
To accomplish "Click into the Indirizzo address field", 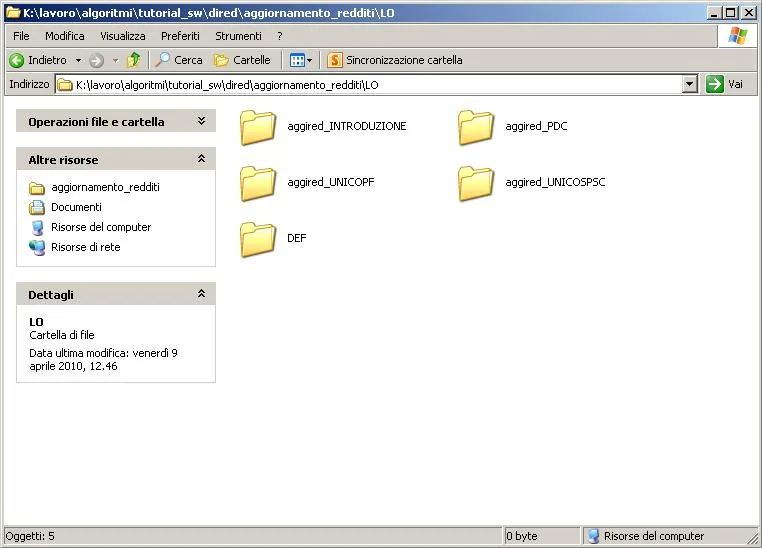I will click(369, 85).
